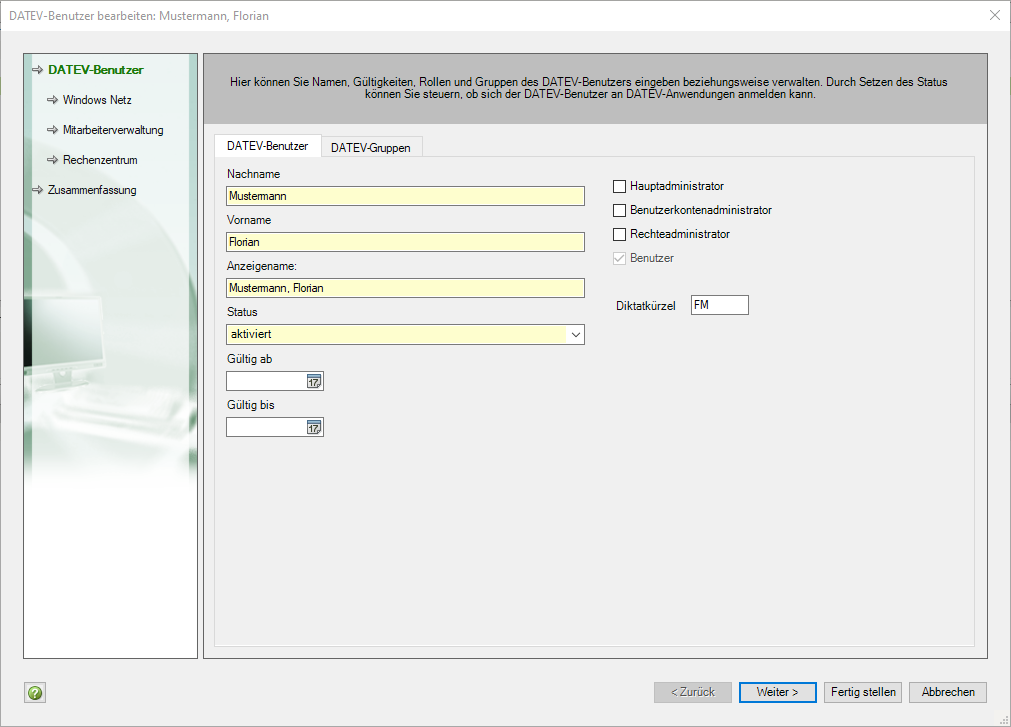Click the Weiter > button
This screenshot has width=1011, height=727.
click(778, 692)
